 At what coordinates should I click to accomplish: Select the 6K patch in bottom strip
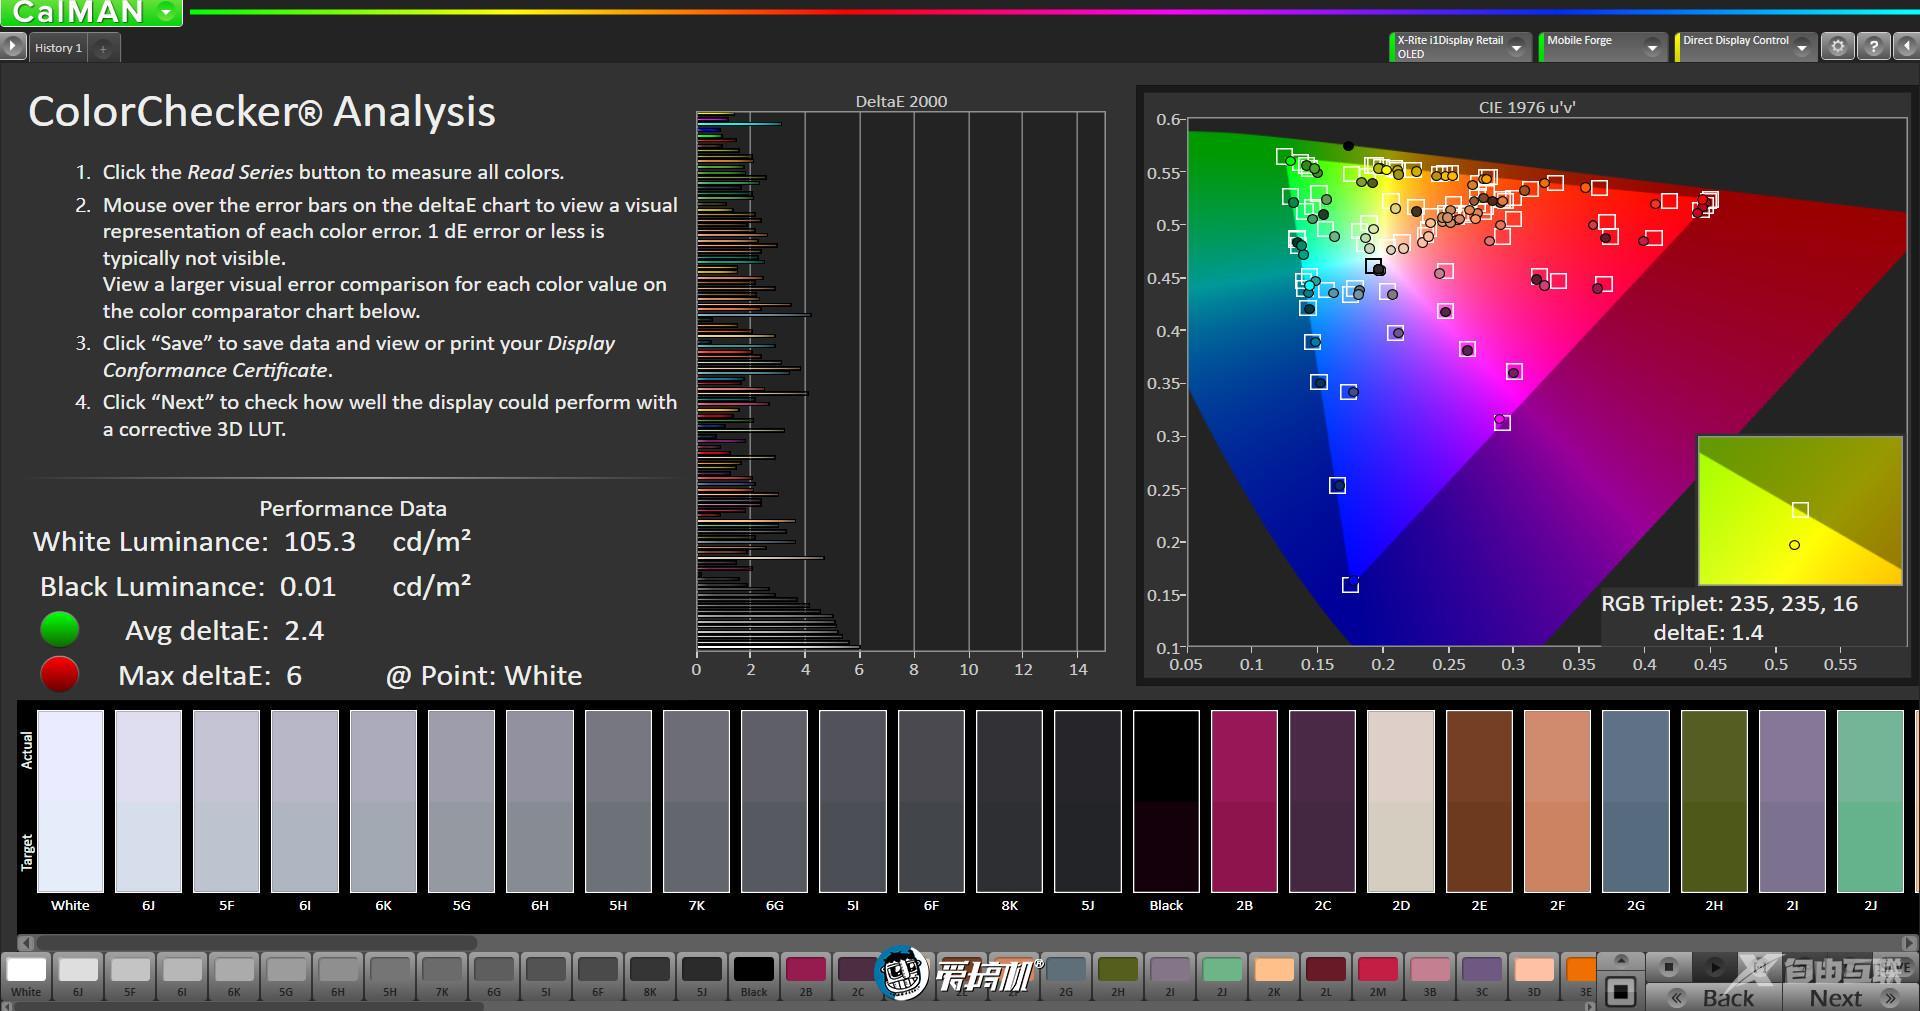(234, 976)
